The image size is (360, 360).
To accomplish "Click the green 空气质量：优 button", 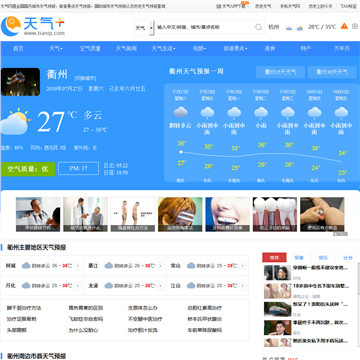I will (28, 169).
